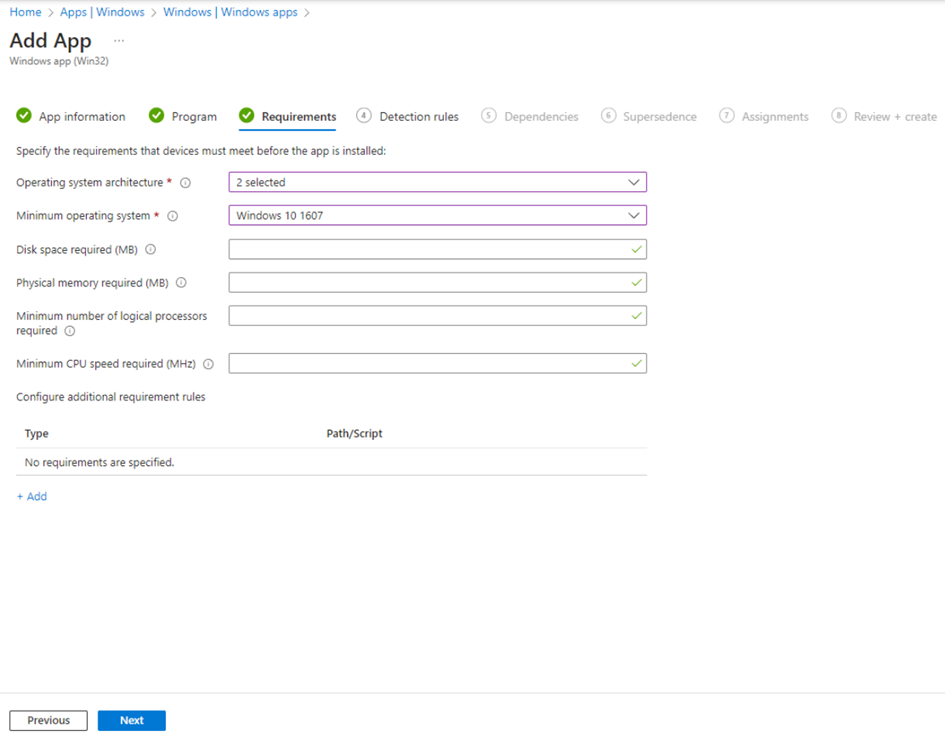
Task: Click info icon for Minimum logical processors
Action: (70, 331)
